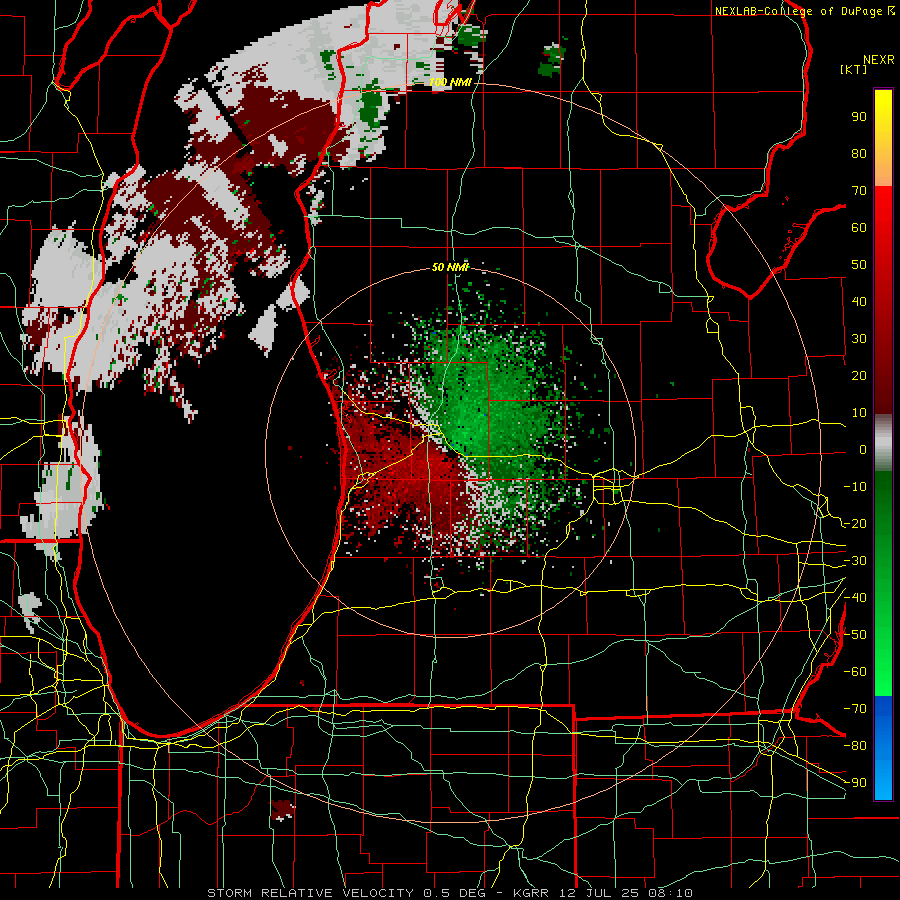Click the gray zero-velocity segment of the color bar
Viewport: 900px width, 900px height.
(x=883, y=443)
